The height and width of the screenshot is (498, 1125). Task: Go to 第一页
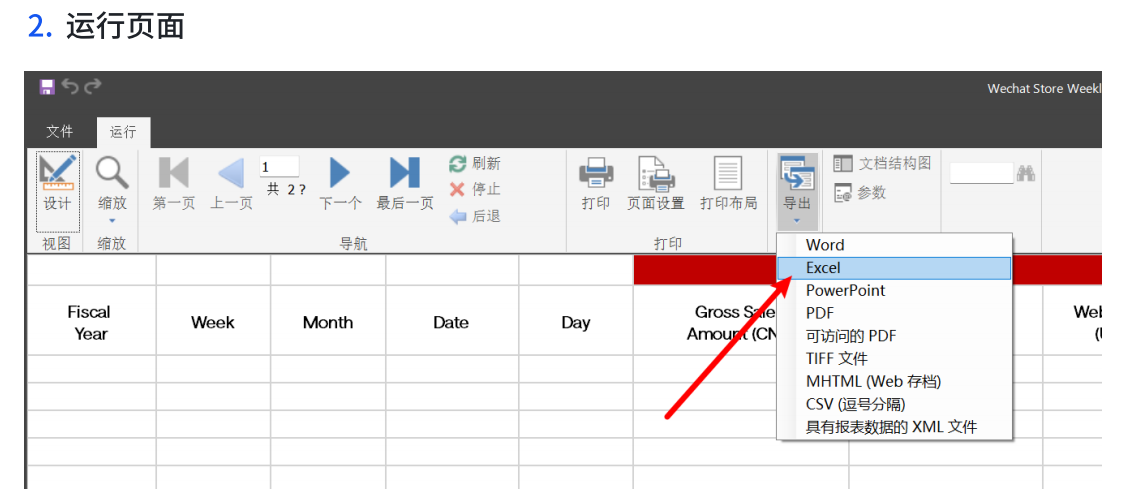click(174, 184)
